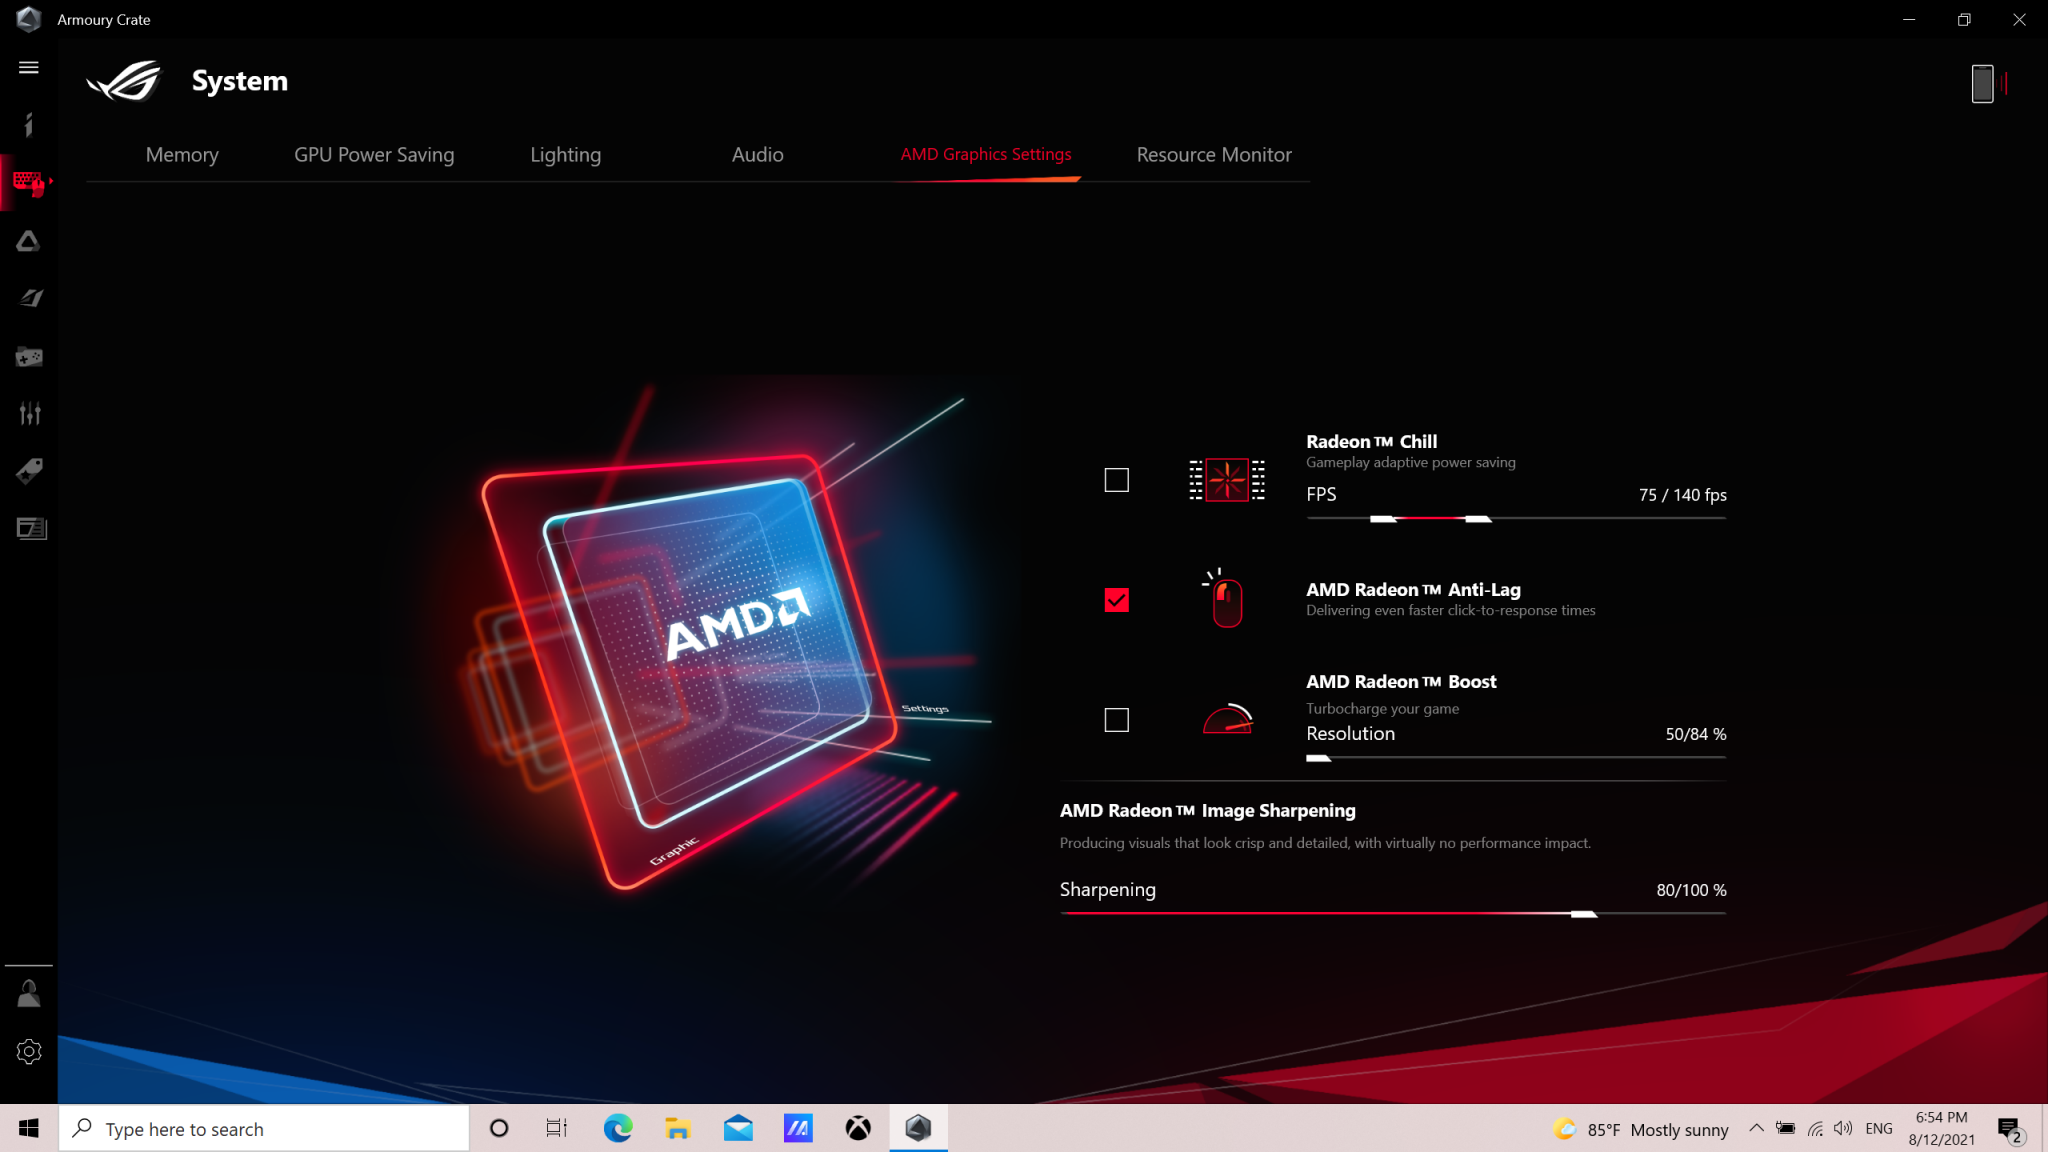This screenshot has width=2048, height=1152.
Task: Click the ENG language indicator
Action: tap(1879, 1128)
